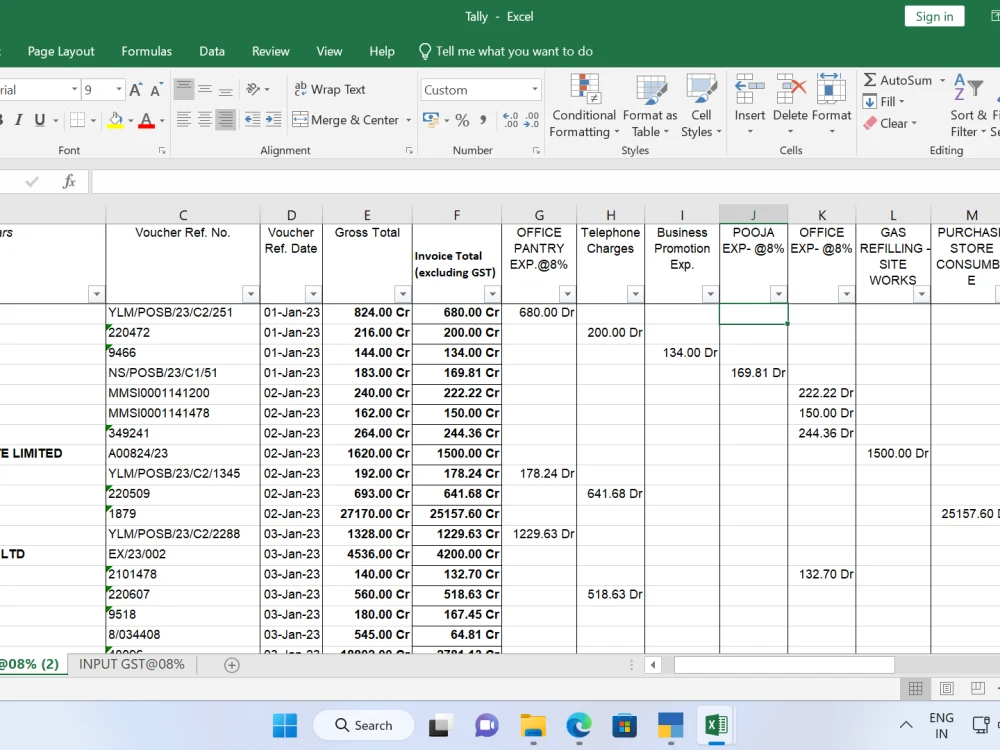Bottom align cell contents
The image size is (1000, 750).
point(226,89)
